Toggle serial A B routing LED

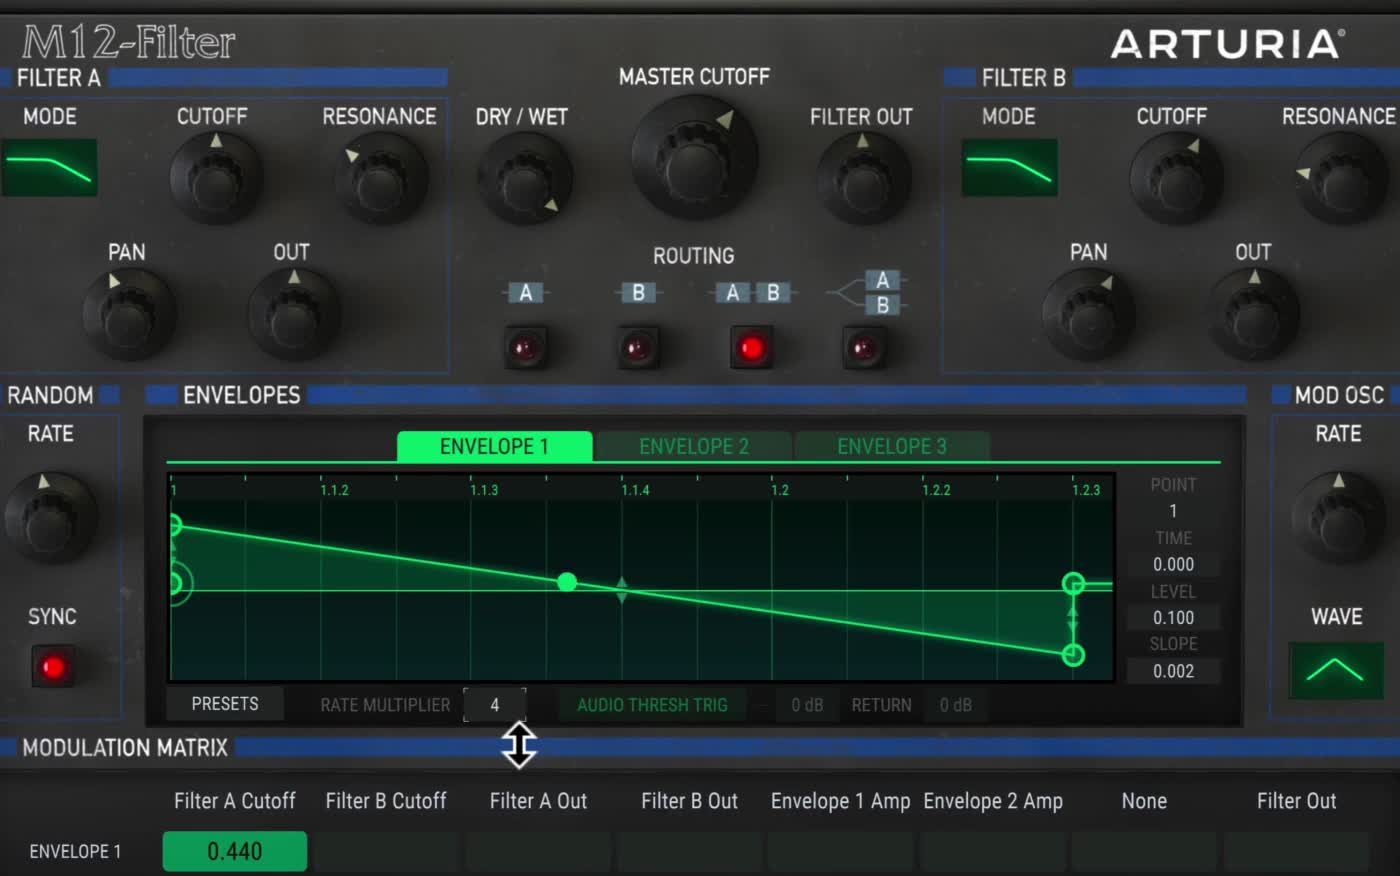point(752,348)
